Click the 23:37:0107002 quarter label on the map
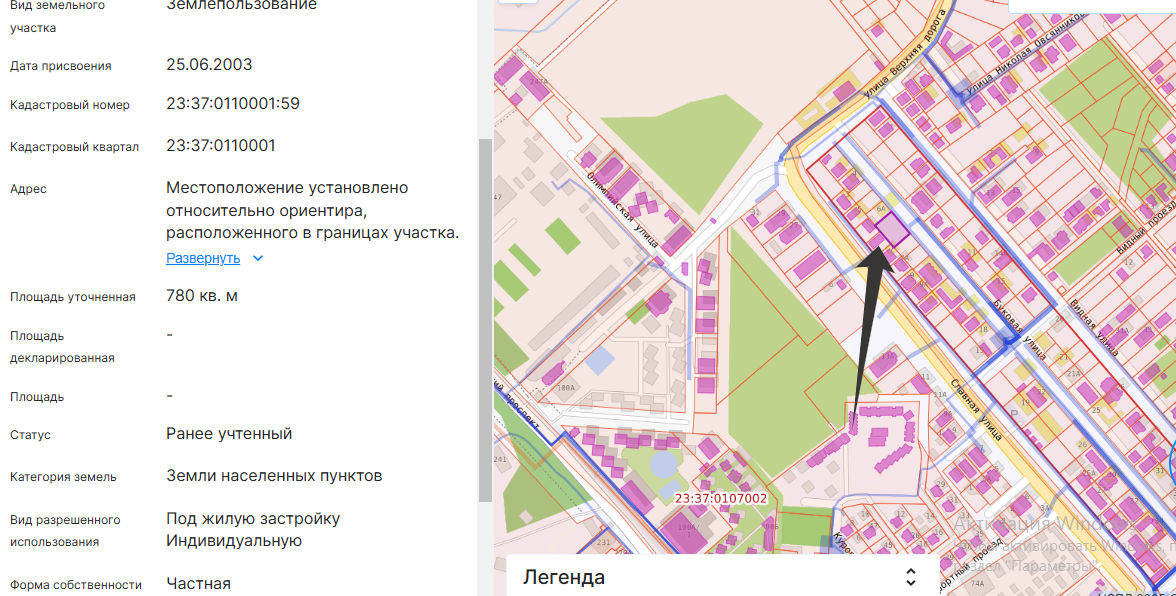The width and height of the screenshot is (1176, 596). point(721,498)
